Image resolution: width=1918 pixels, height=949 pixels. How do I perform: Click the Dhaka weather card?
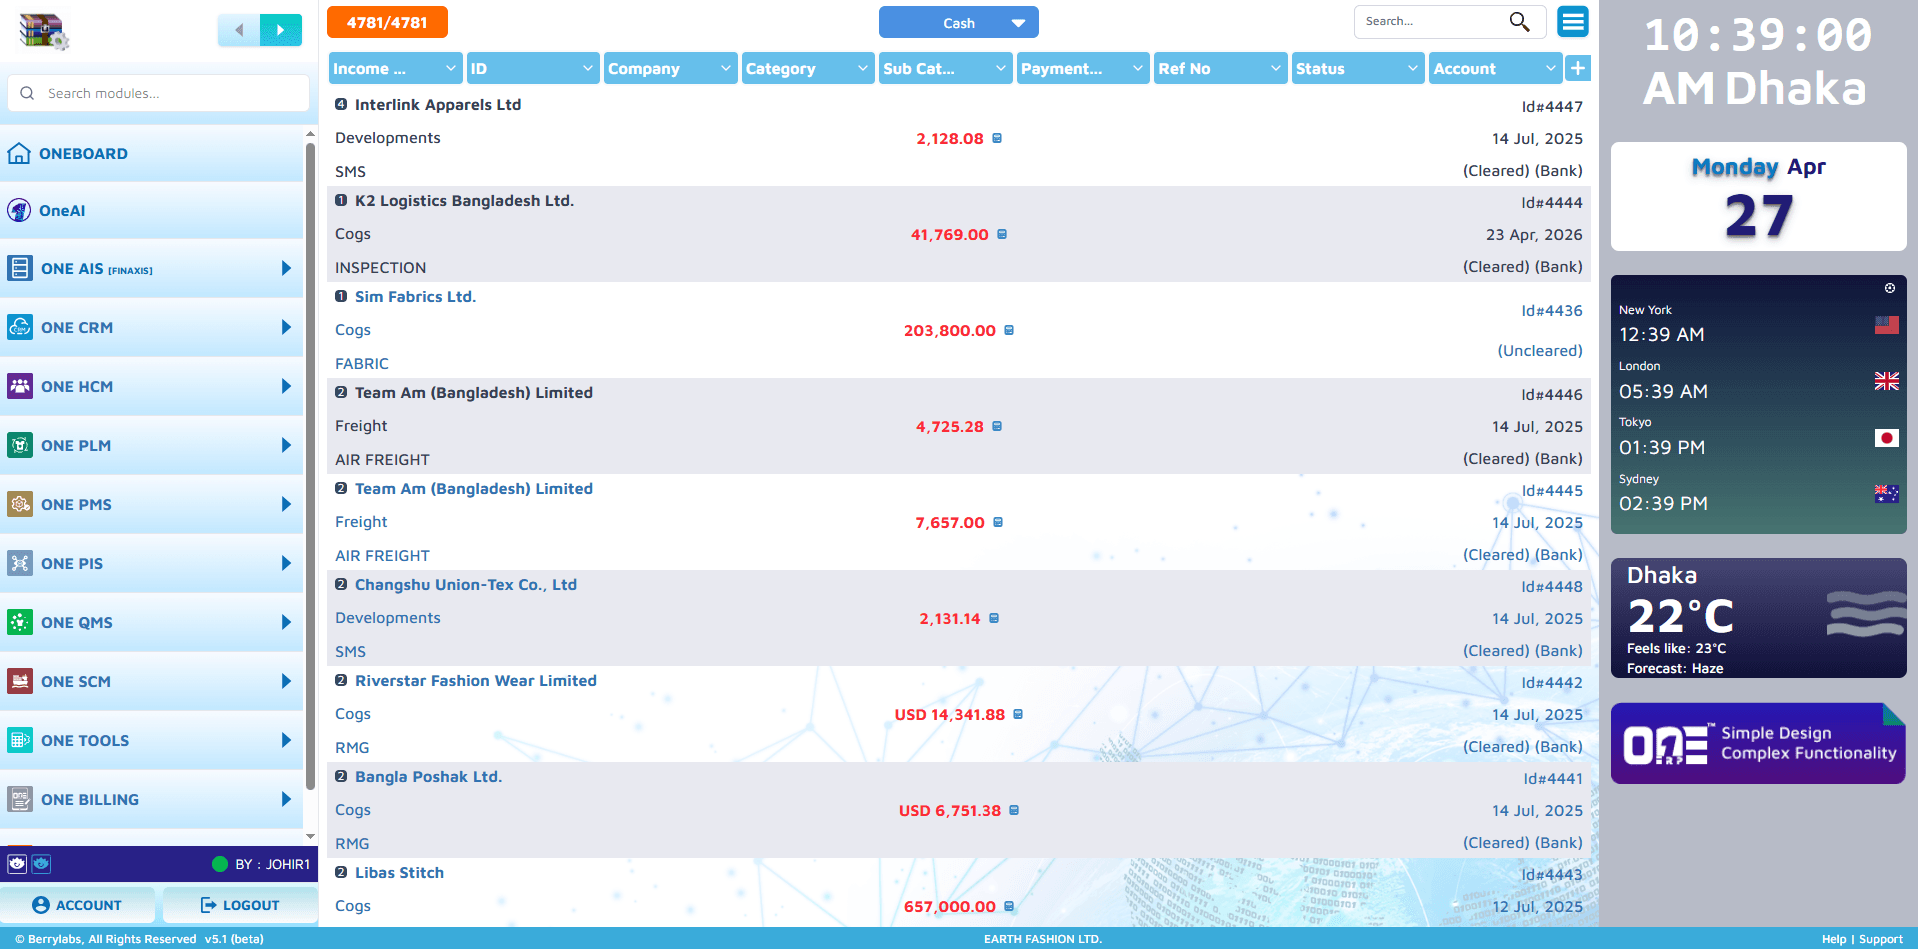click(1758, 618)
